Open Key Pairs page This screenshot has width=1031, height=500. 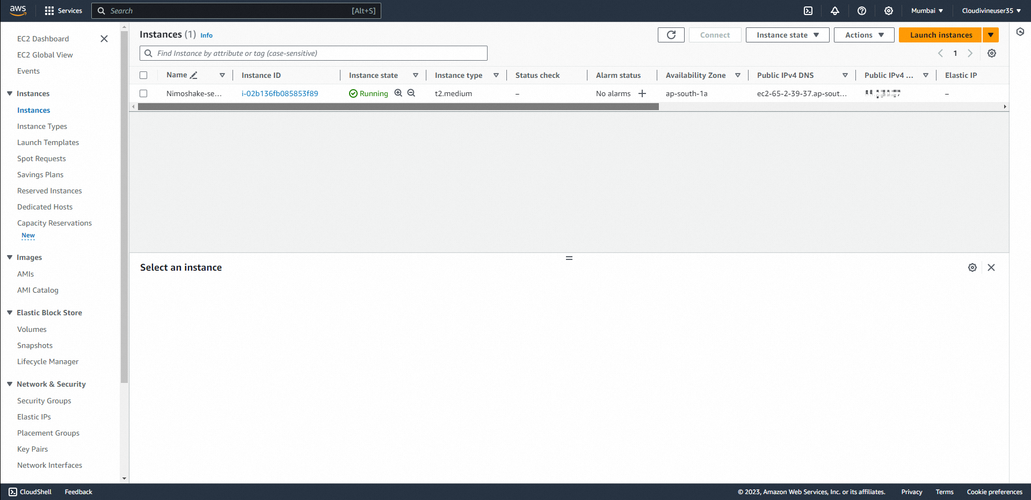(x=32, y=449)
